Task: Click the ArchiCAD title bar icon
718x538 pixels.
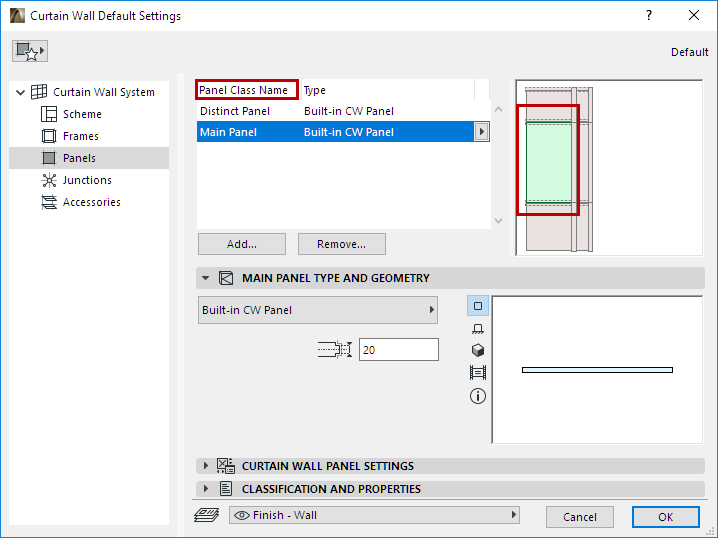Action: tap(17, 16)
